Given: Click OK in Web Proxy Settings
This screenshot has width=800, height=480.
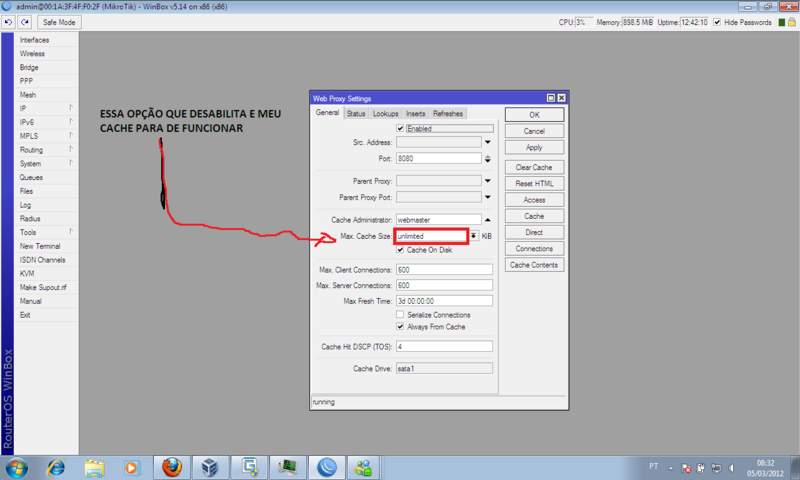Looking at the screenshot, I should pos(534,115).
